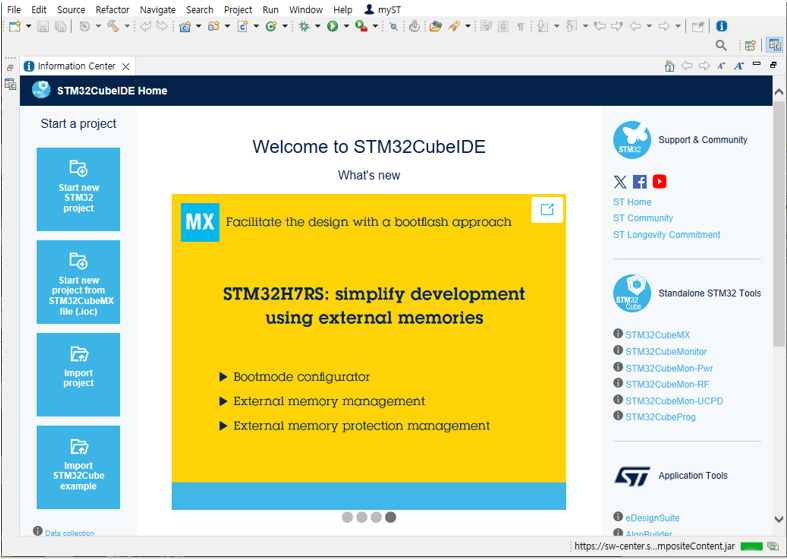The height and width of the screenshot is (559, 787).
Task: Click the Build hammer icon
Action: click(113, 26)
